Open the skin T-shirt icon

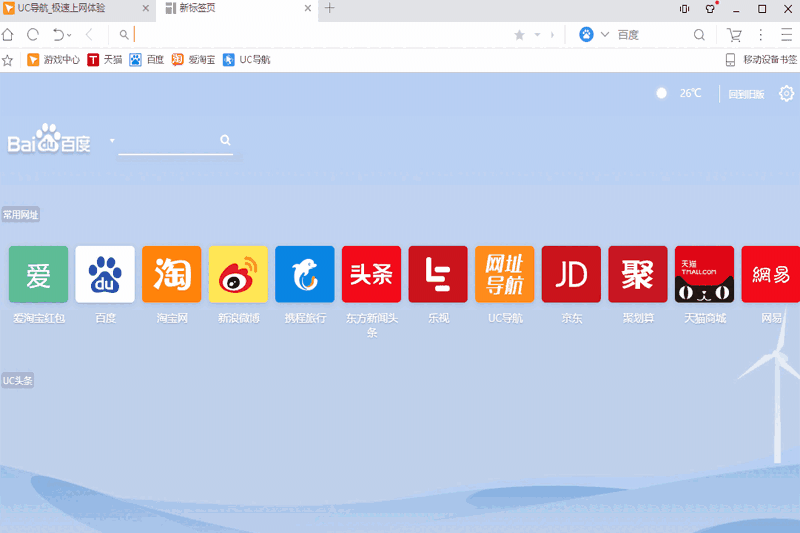[710, 8]
